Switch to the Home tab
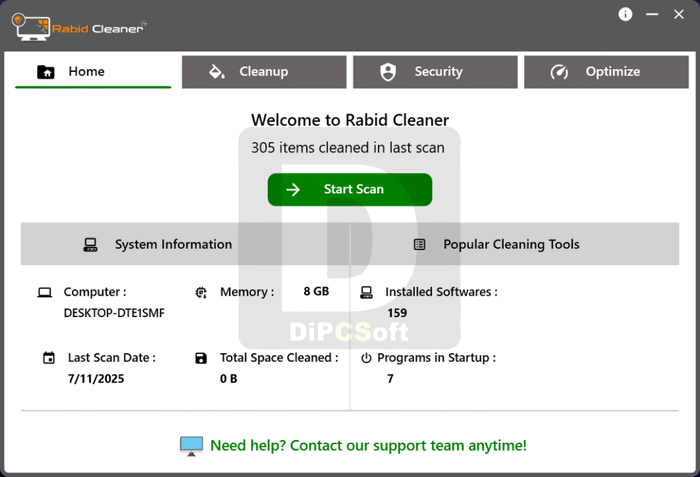The image size is (700, 477). pyautogui.click(x=93, y=72)
